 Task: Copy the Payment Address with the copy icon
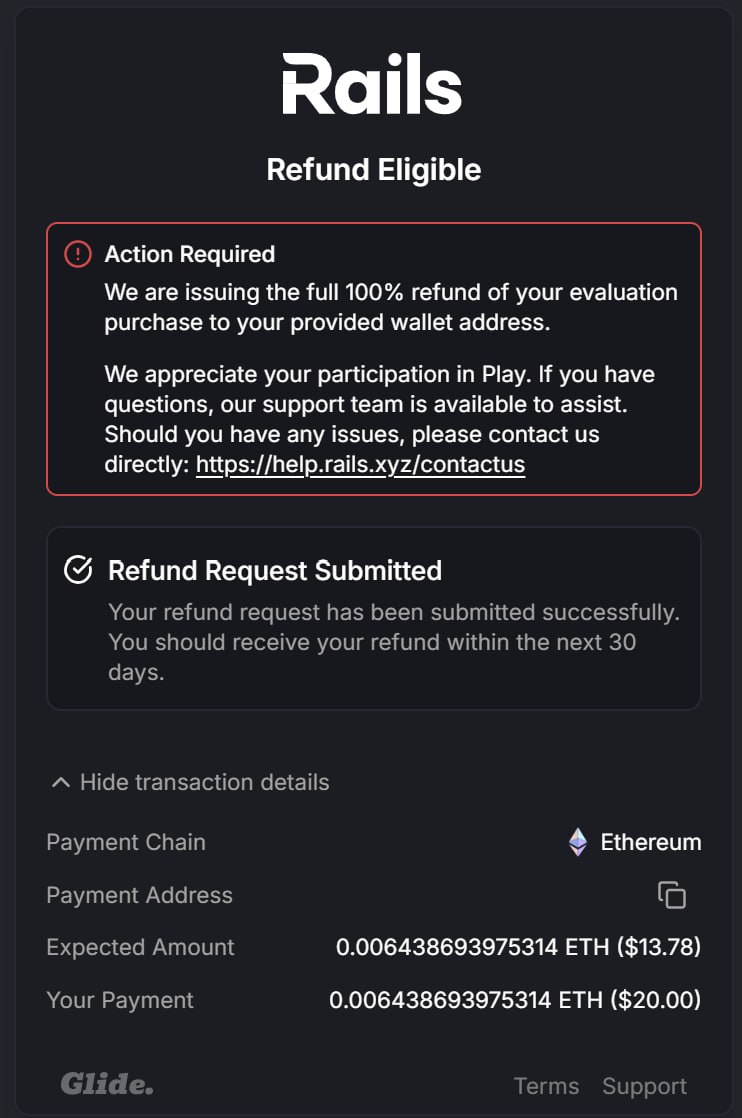[x=672, y=895]
